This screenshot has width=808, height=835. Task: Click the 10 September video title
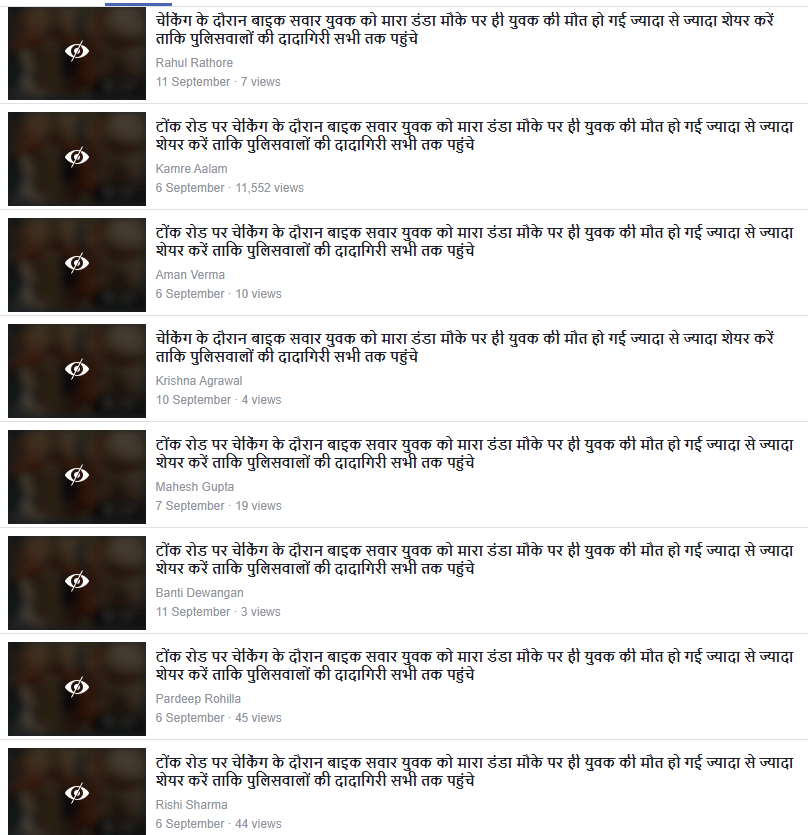click(464, 347)
